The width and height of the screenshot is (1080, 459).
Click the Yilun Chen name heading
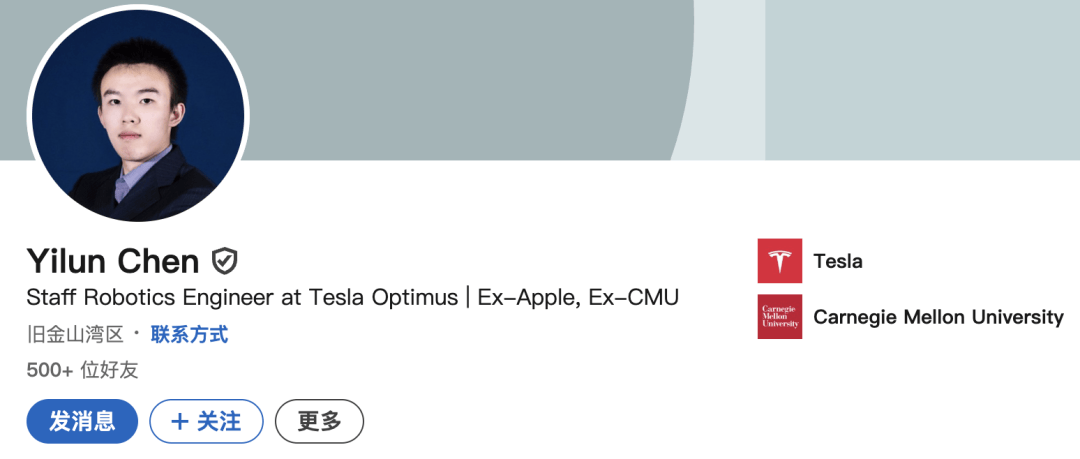pyautogui.click(x=113, y=262)
